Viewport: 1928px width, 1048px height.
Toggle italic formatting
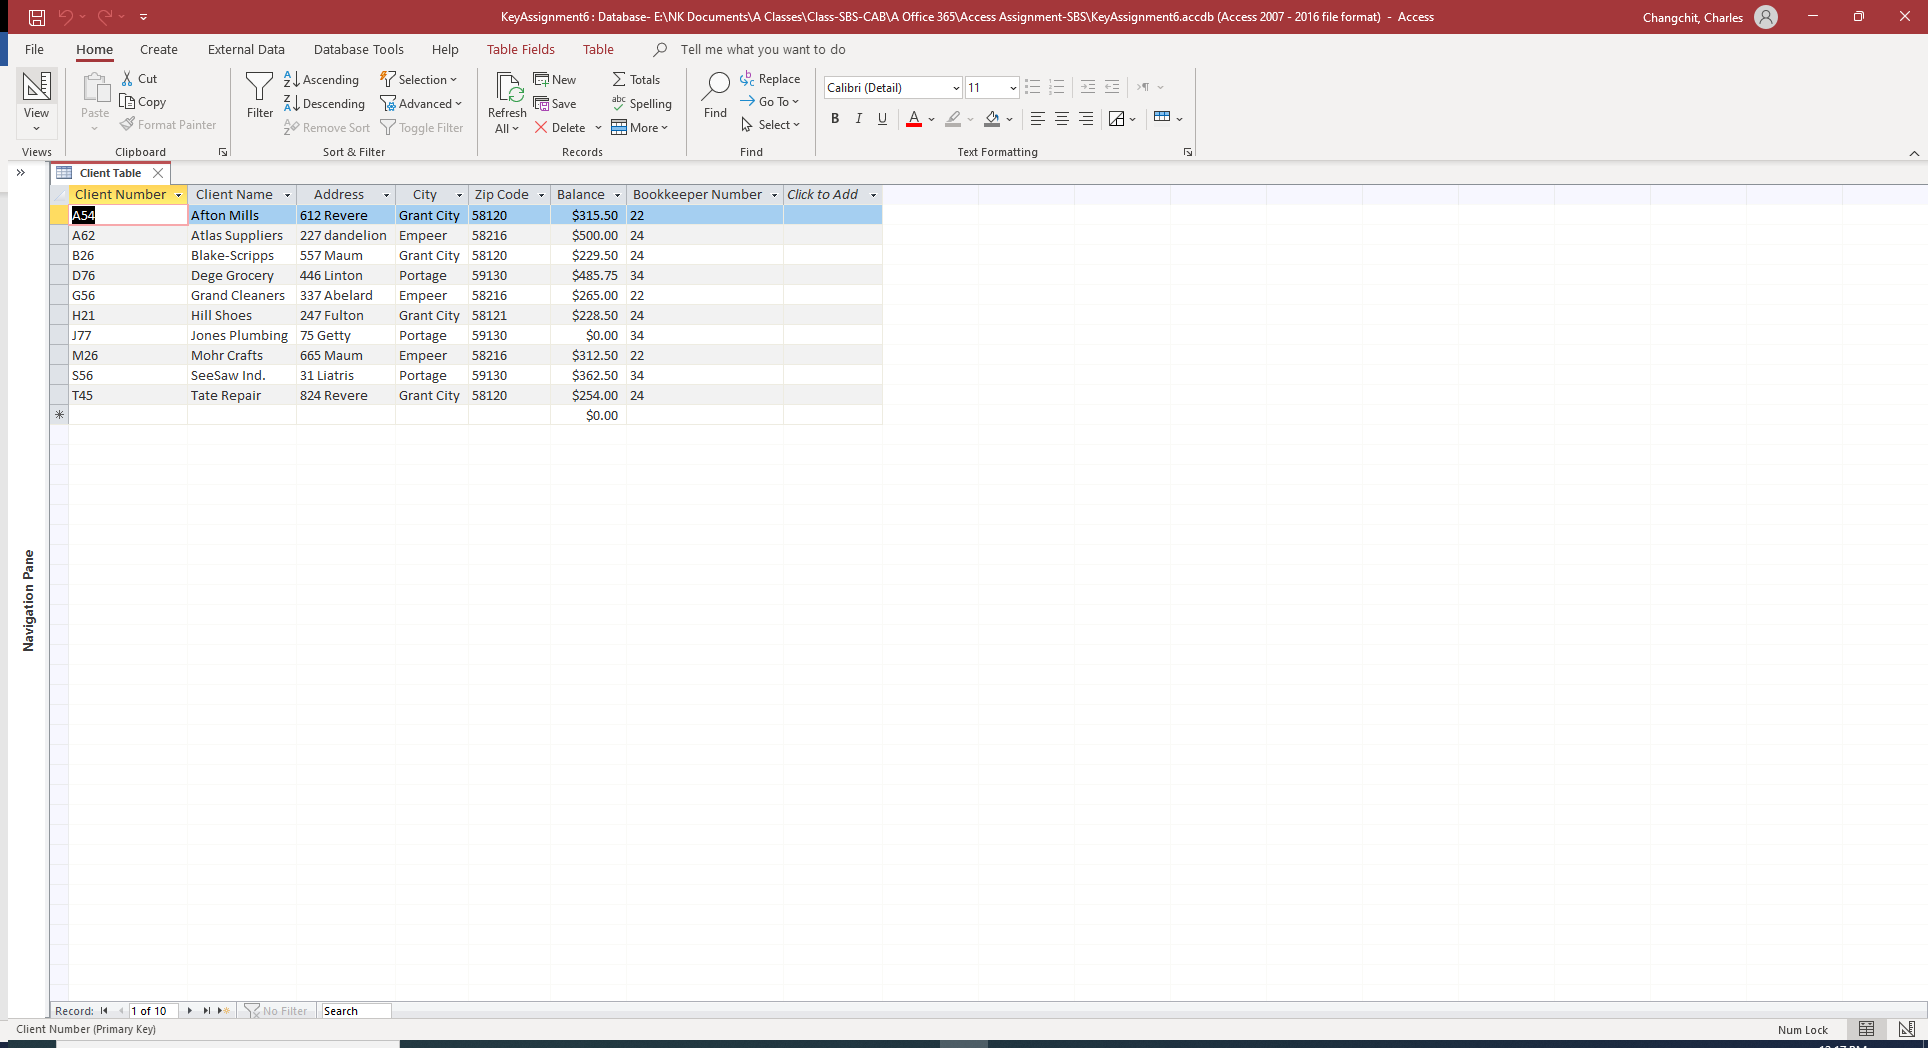858,119
